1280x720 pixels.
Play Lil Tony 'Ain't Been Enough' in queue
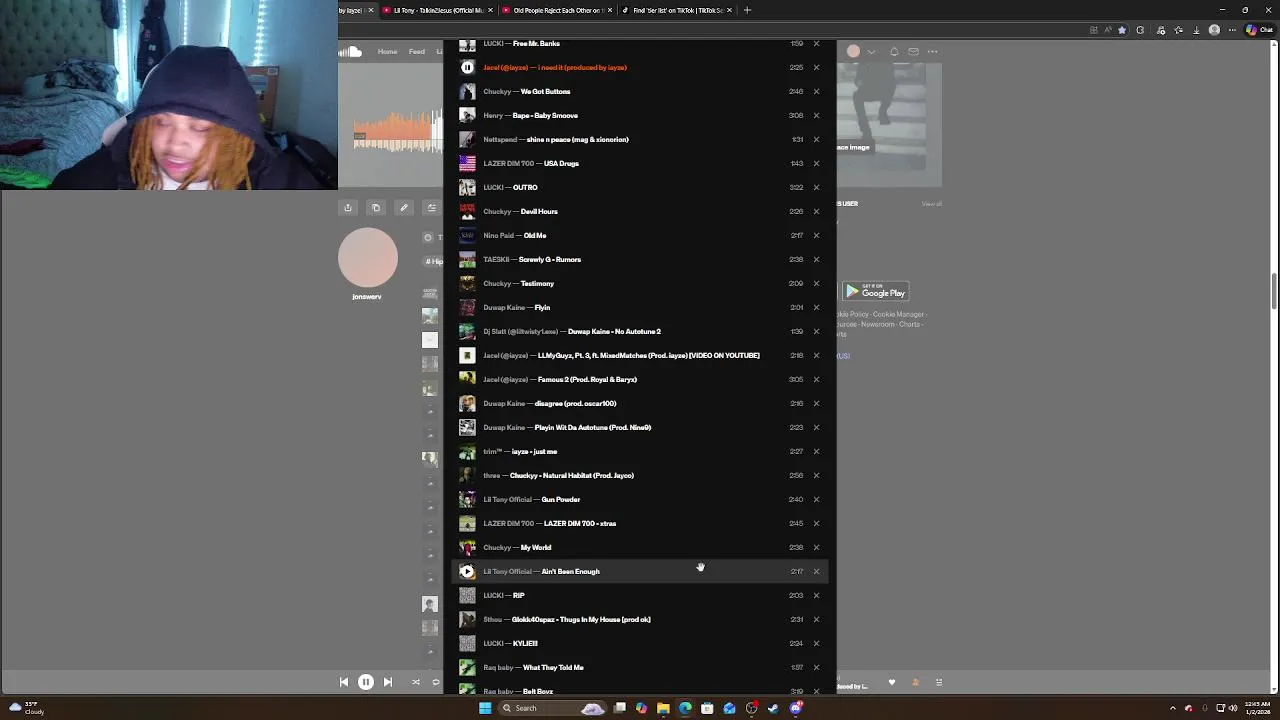pyautogui.click(x=467, y=571)
